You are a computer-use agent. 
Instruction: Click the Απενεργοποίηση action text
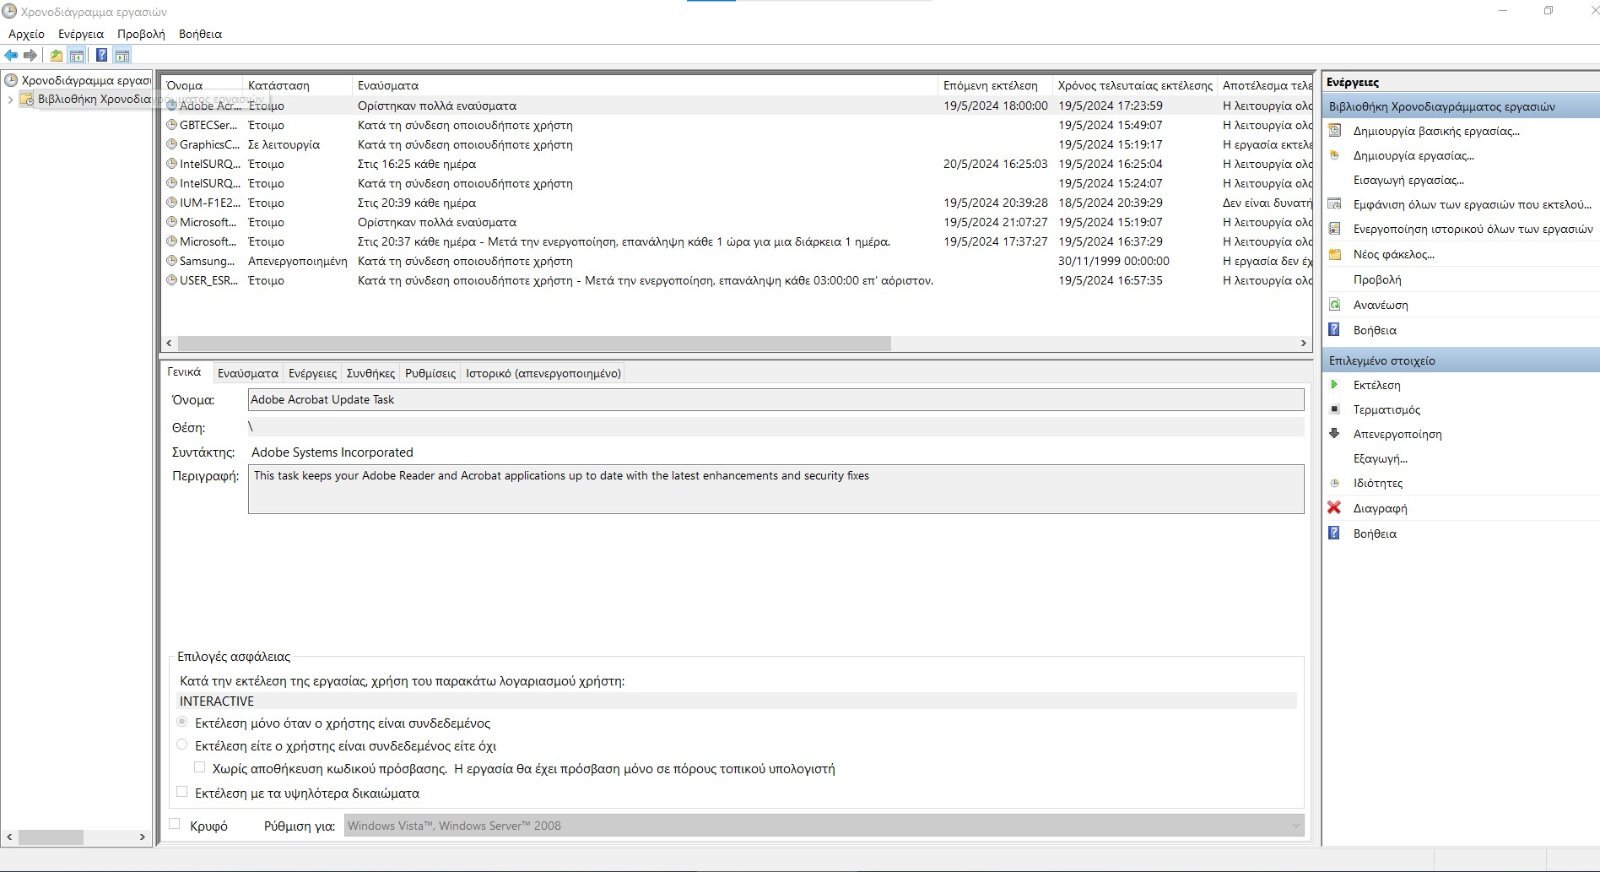[x=1397, y=434]
